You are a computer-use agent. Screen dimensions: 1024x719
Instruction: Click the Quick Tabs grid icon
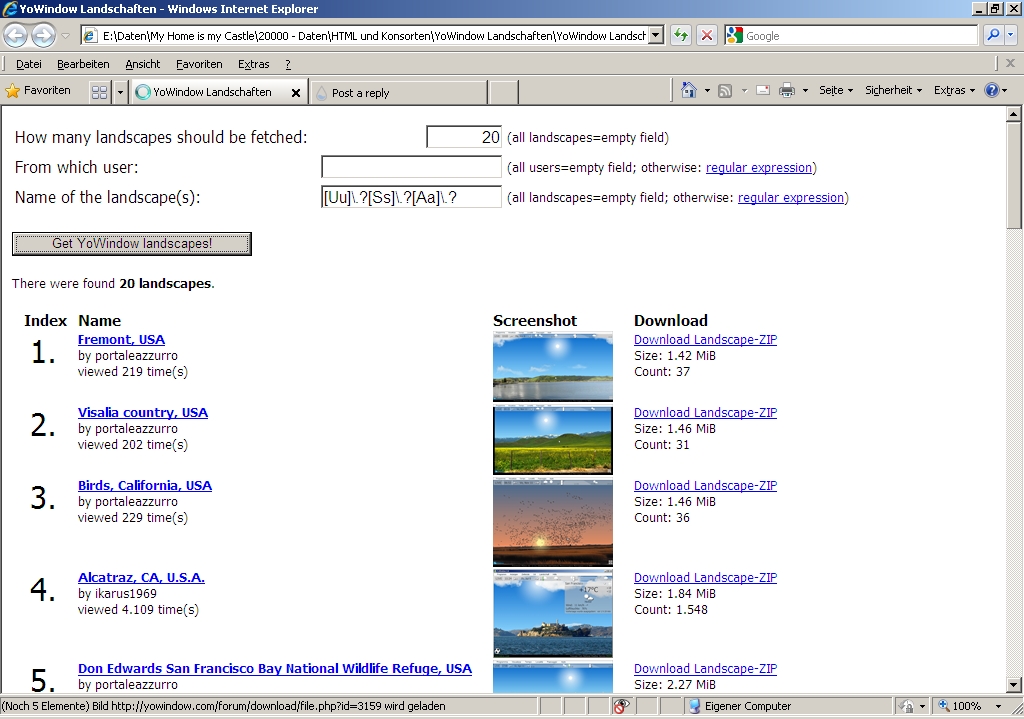[x=98, y=89]
